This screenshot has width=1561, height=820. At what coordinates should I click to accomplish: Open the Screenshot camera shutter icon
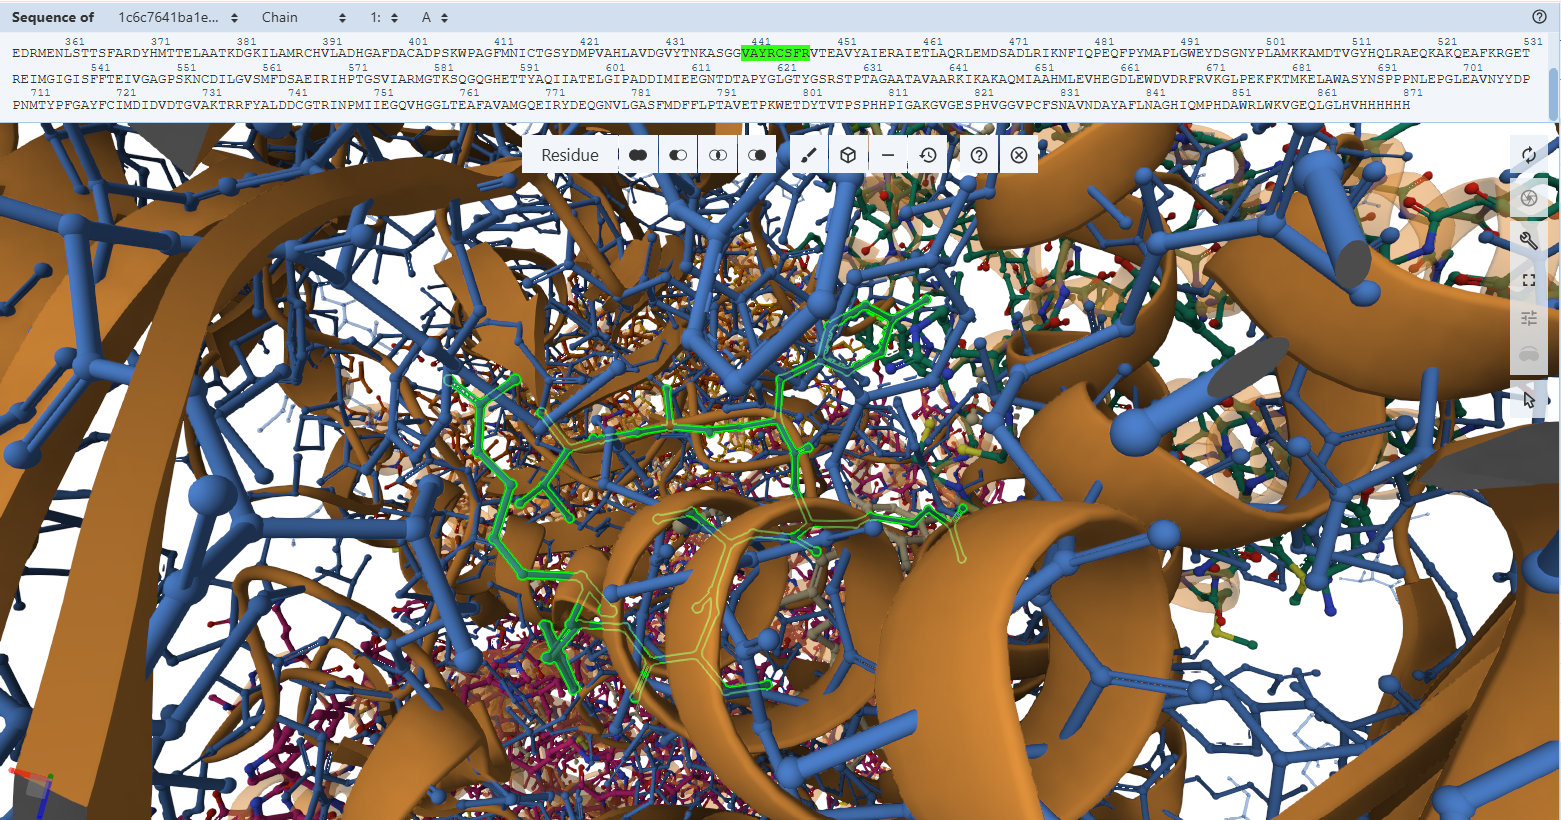tap(1529, 198)
